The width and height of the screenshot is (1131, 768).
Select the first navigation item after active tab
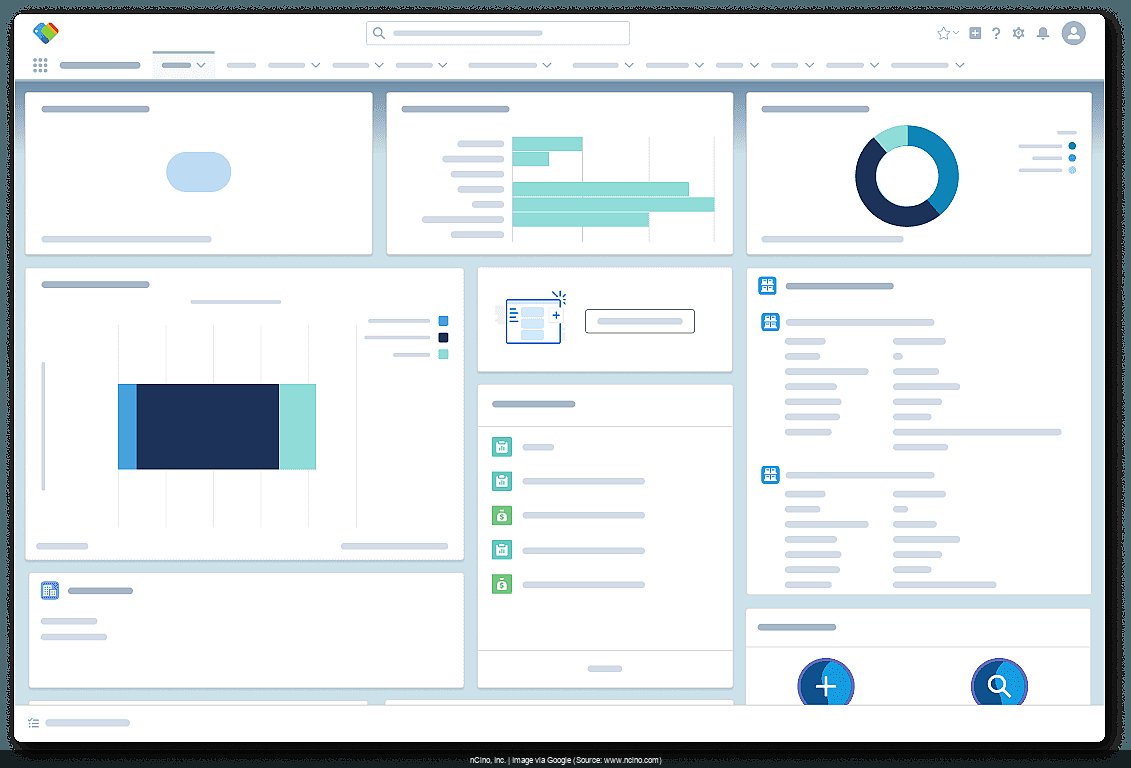[x=241, y=65]
